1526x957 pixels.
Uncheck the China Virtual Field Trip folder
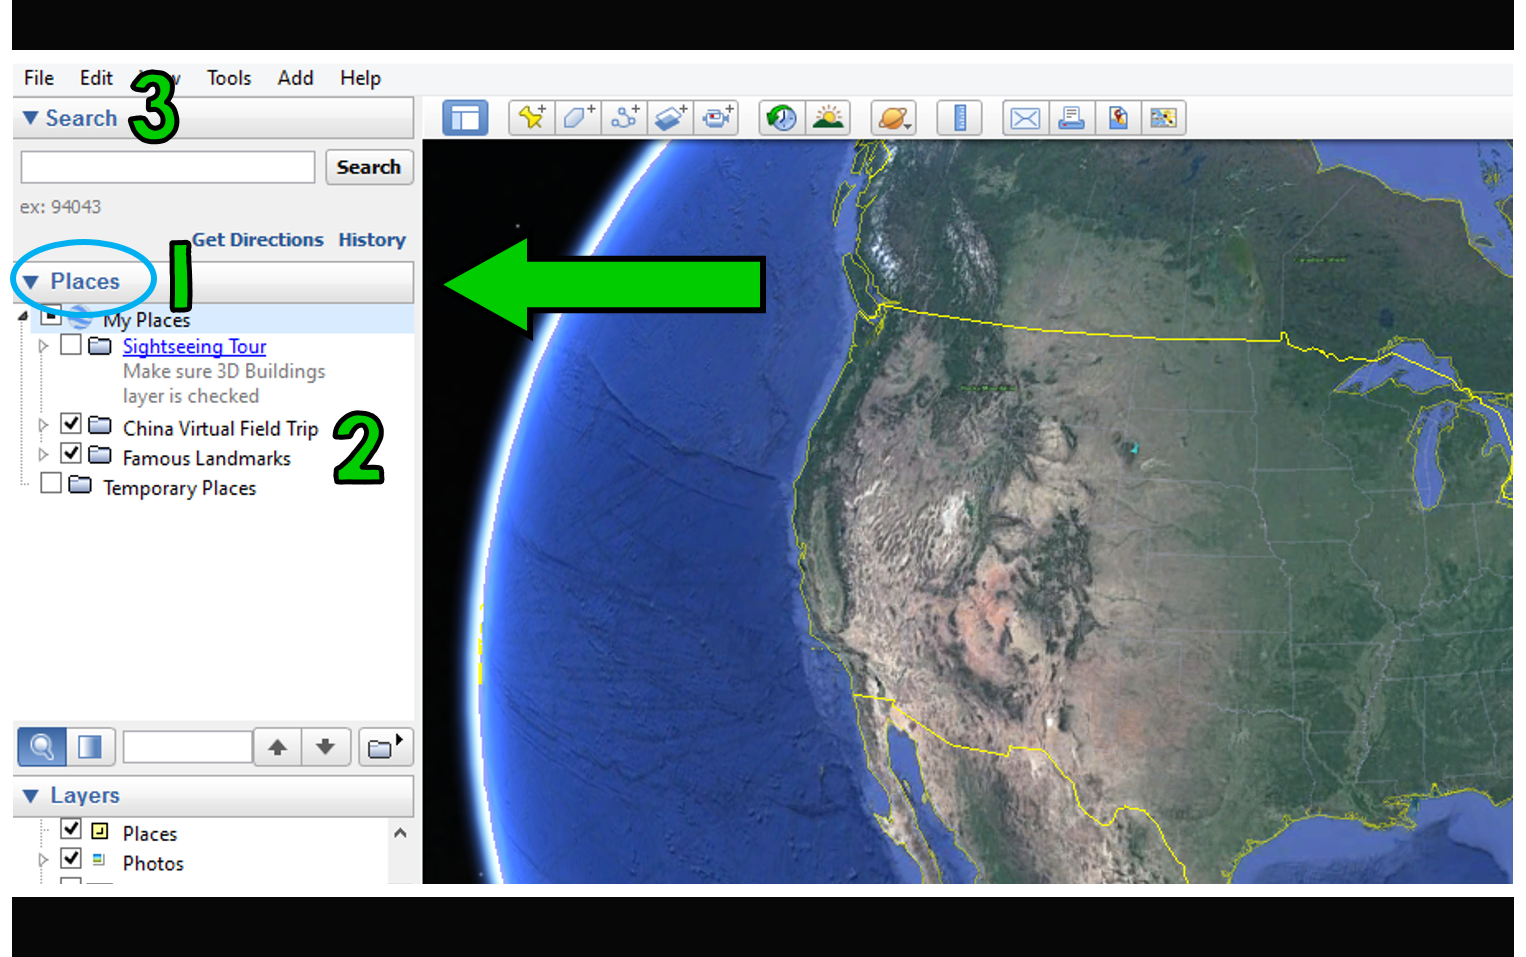pyautogui.click(x=70, y=423)
